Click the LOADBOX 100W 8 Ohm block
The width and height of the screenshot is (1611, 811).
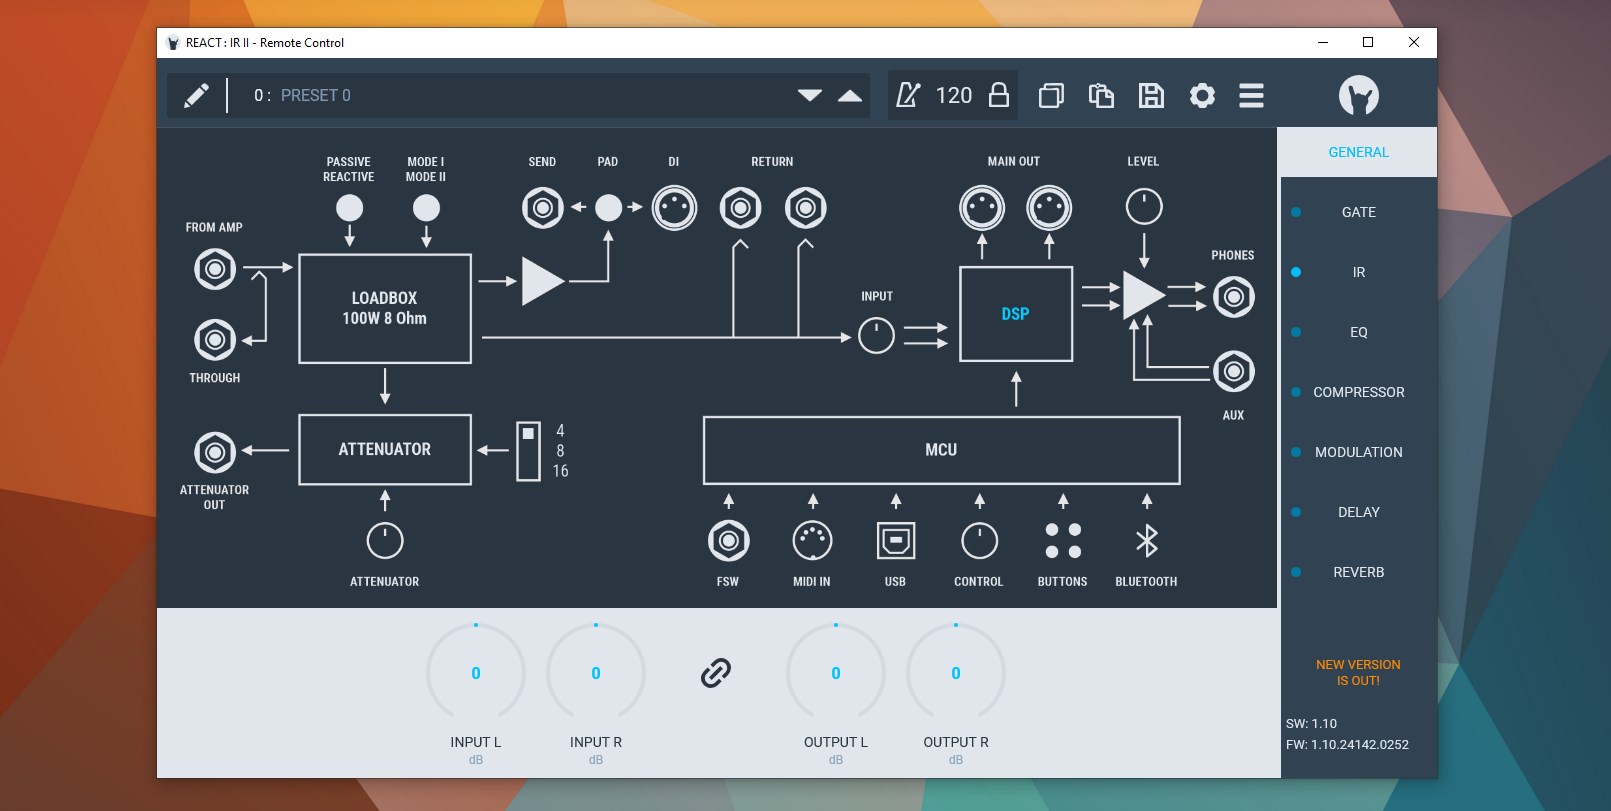tap(385, 308)
